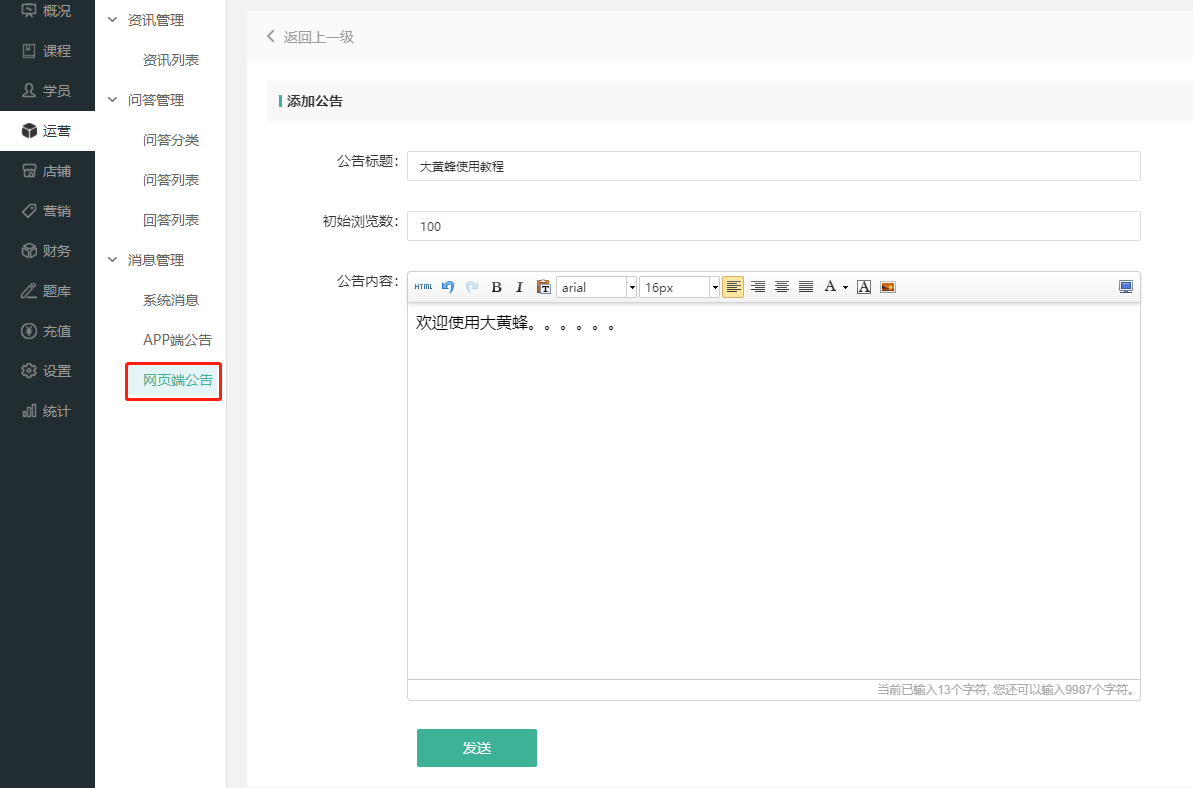This screenshot has height=788, width=1193.
Task: Open the font color dropdown arrow
Action: point(845,288)
